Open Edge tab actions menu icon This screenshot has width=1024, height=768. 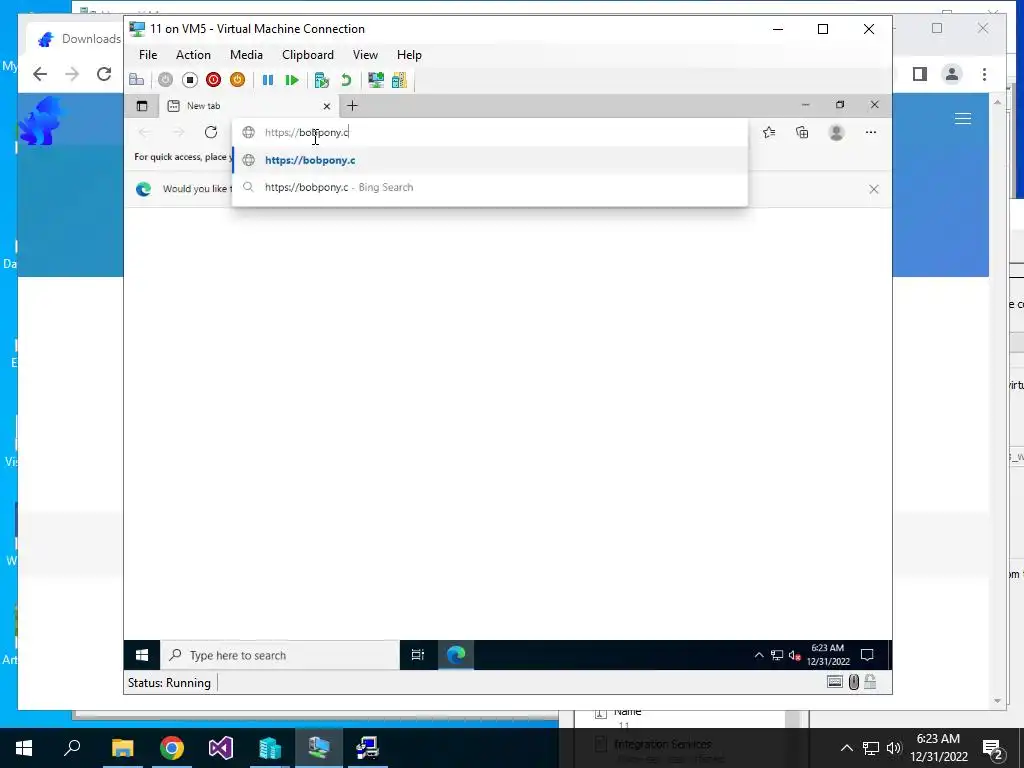coord(142,106)
